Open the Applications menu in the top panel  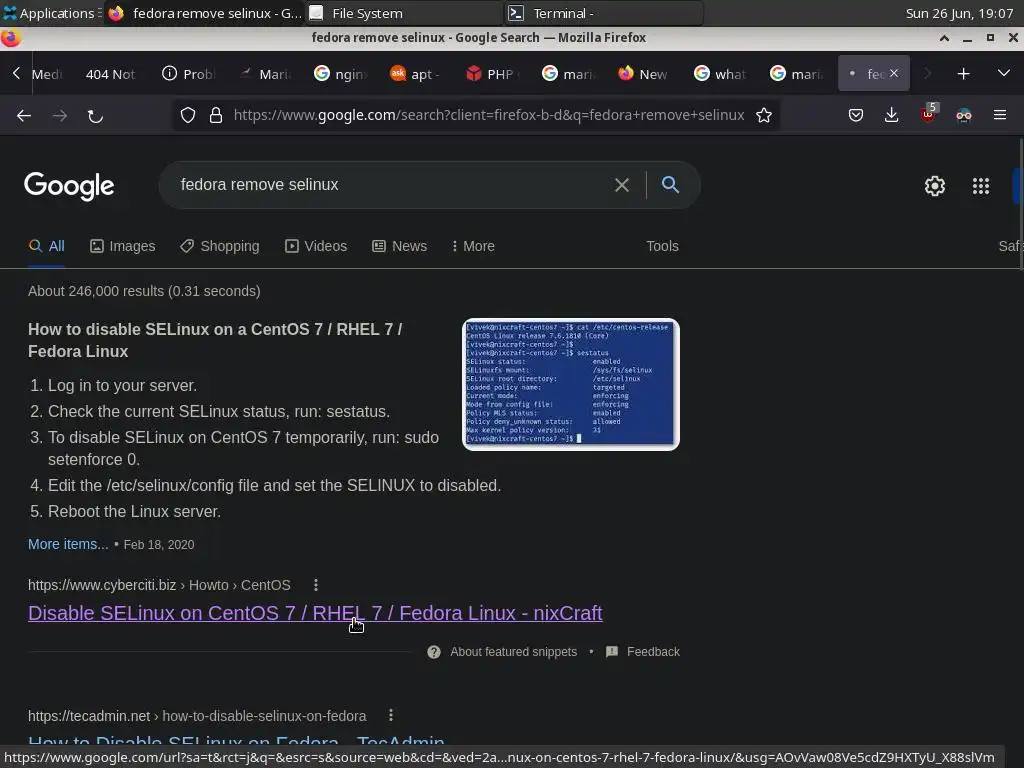tap(50, 13)
